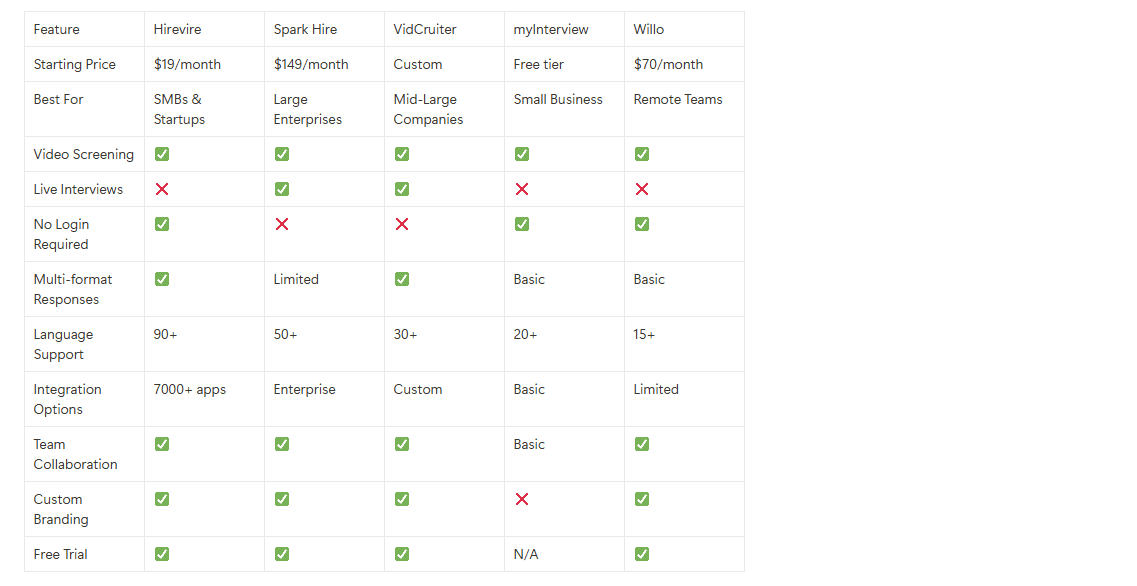Select the Hirevire column header
Image resolution: width=1137 pixels, height=586 pixels.
[x=178, y=29]
